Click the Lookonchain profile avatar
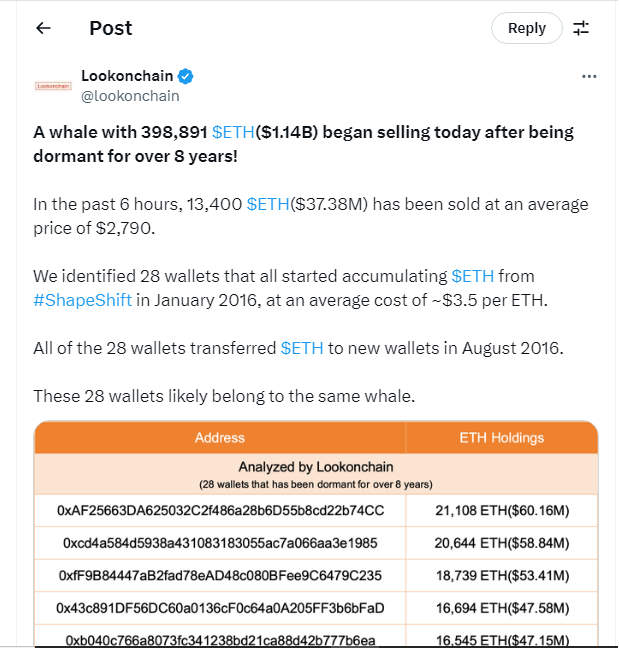619x649 pixels. coord(53,86)
